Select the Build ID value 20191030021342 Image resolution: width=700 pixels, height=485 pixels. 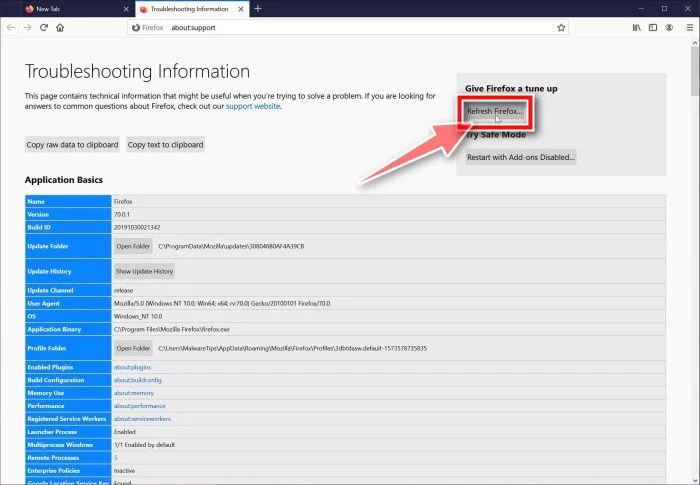[137, 227]
